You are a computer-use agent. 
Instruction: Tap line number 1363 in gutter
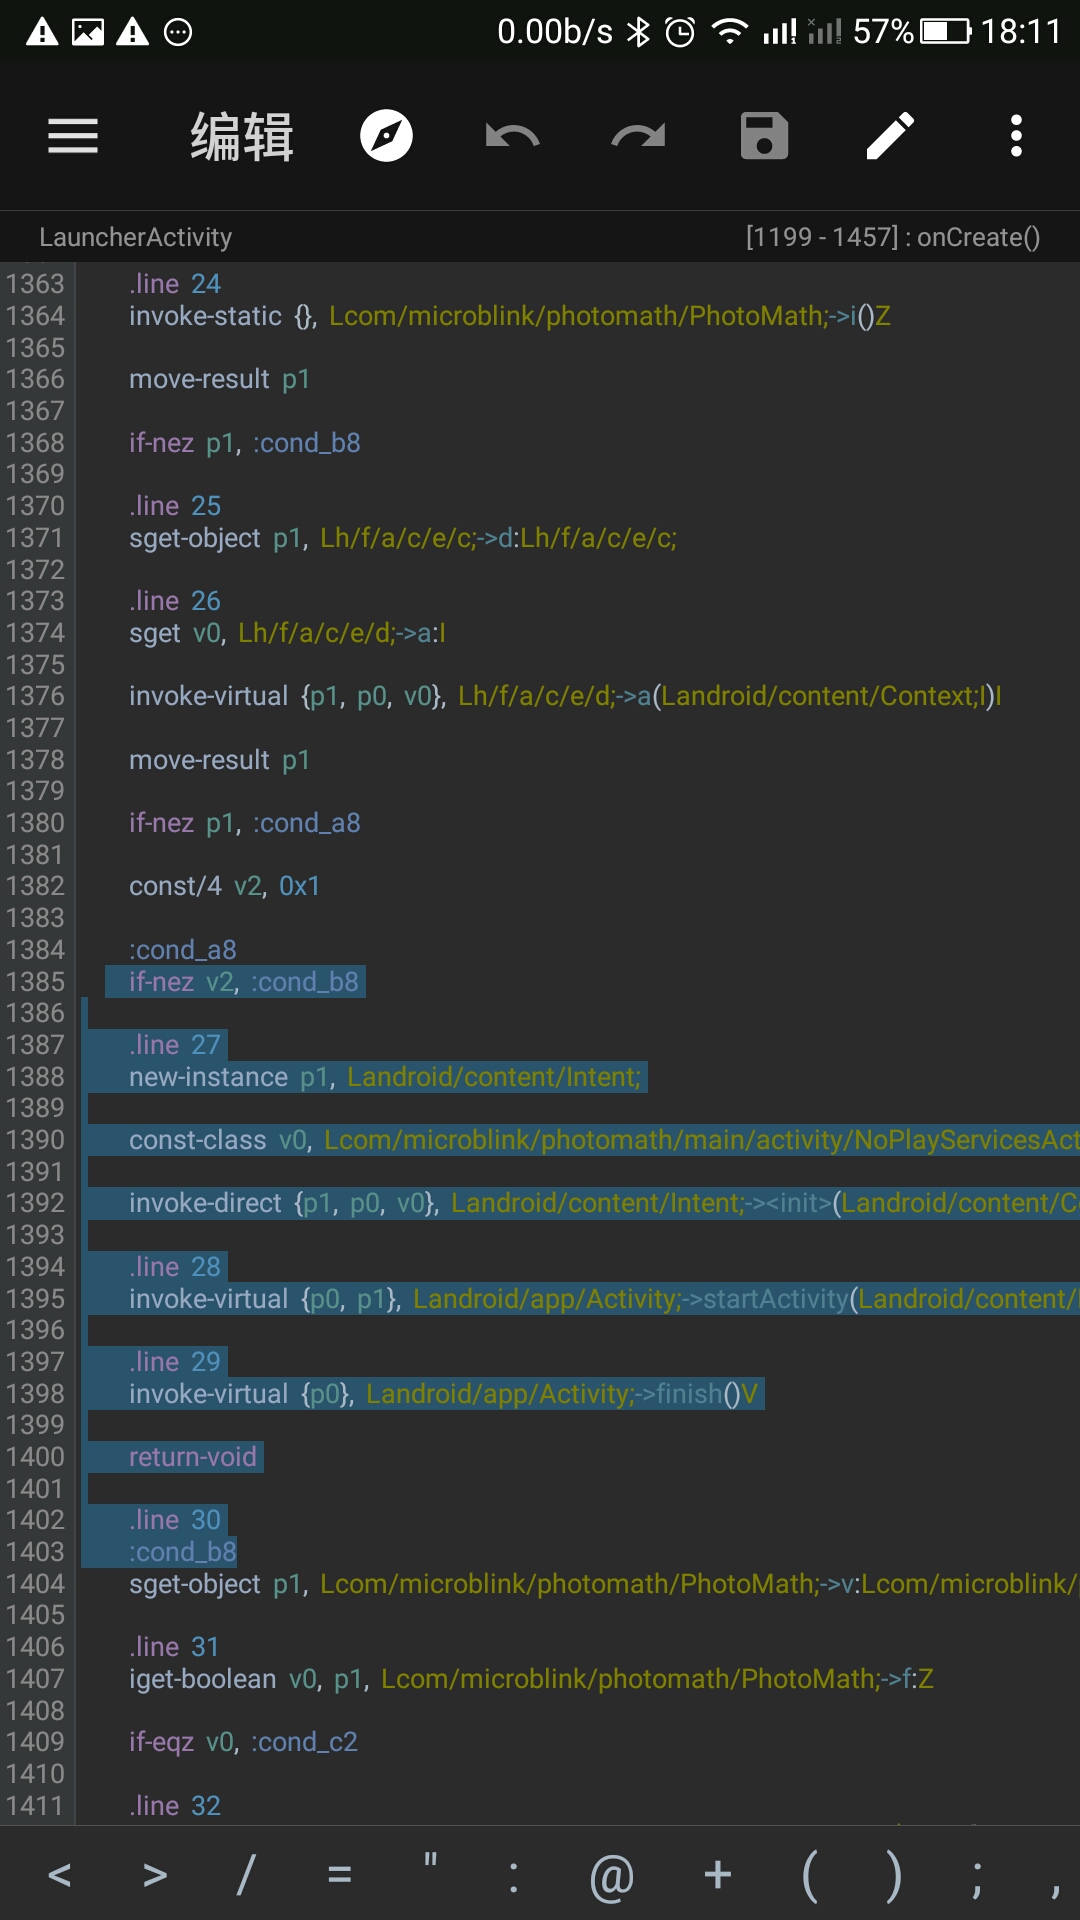point(35,284)
